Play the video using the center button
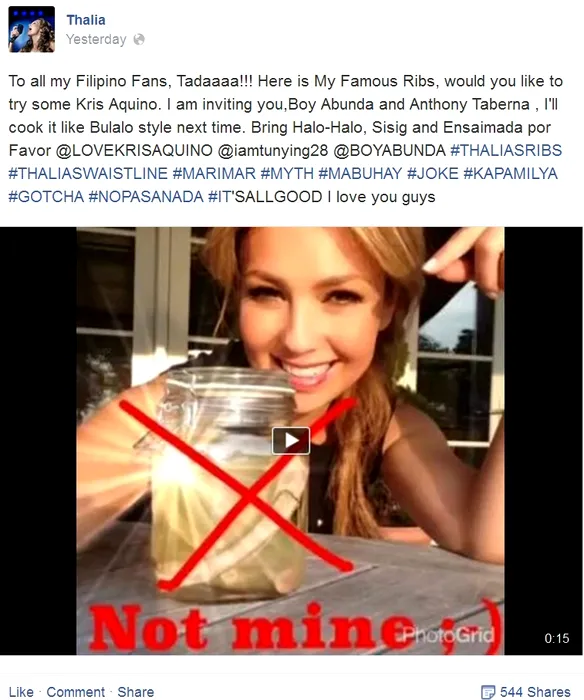 coord(291,441)
